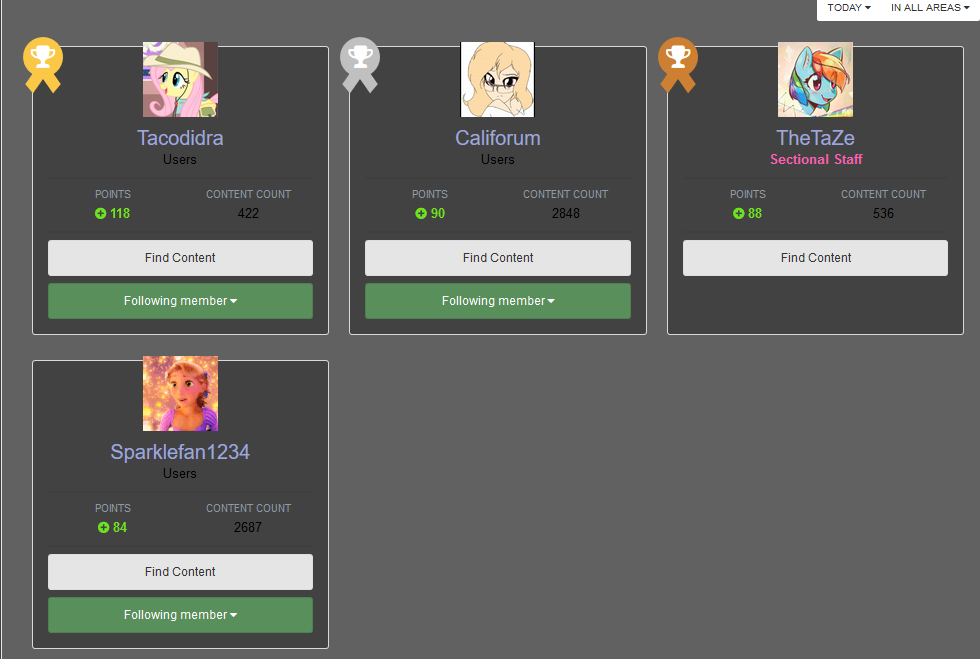Click the green plus icon beside 88 points
Image resolution: width=980 pixels, height=659 pixels.
pyautogui.click(x=738, y=214)
